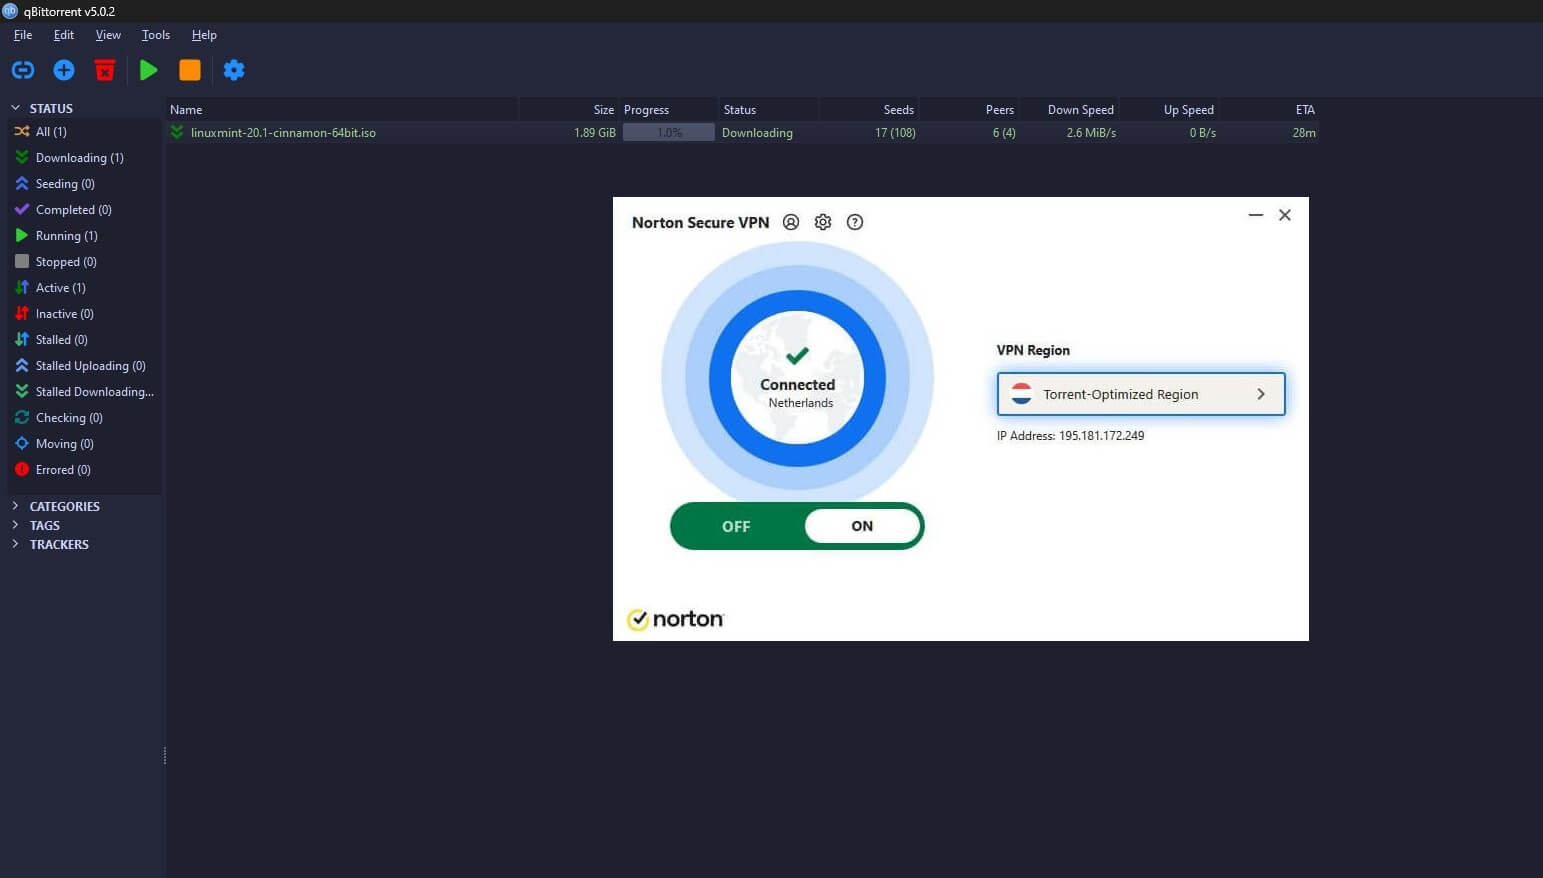This screenshot has height=878, width=1543.
Task: Resume the torrent using the green play icon
Action: 148,70
